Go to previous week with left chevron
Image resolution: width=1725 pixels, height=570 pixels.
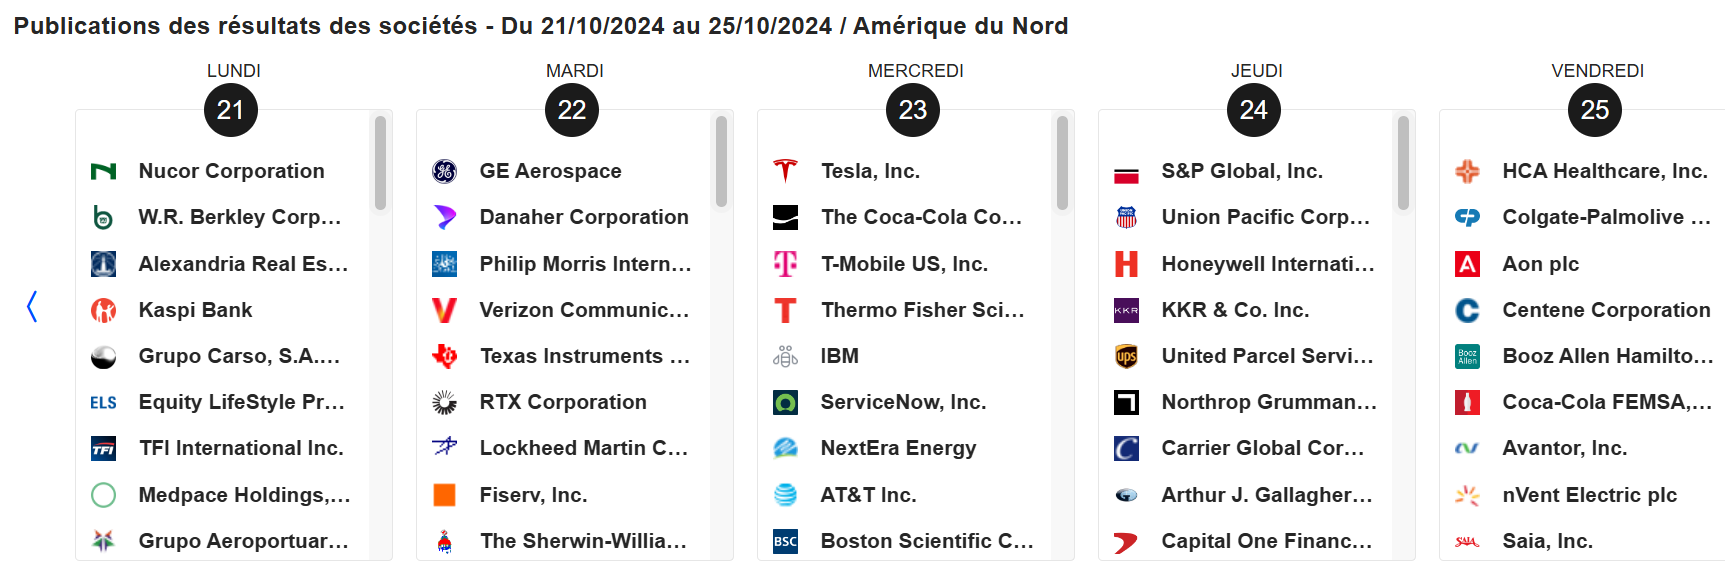[32, 307]
